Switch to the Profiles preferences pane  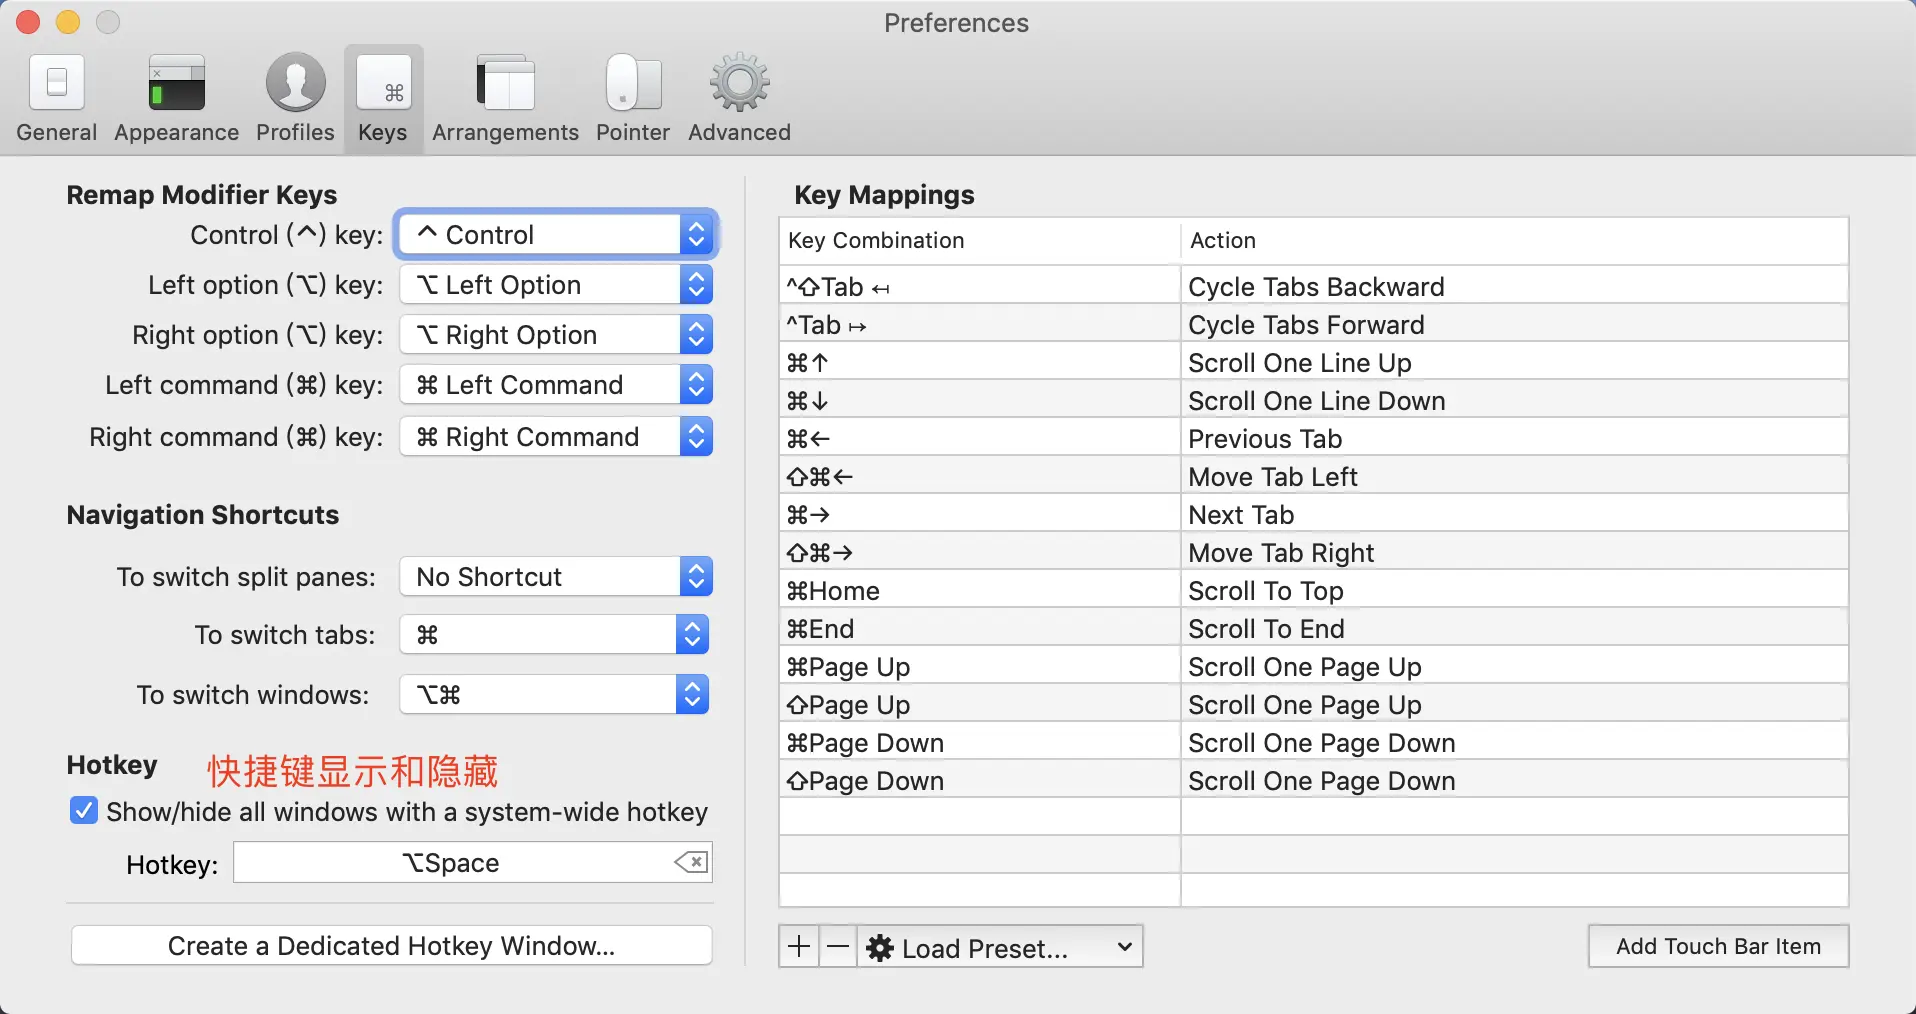coord(295,98)
